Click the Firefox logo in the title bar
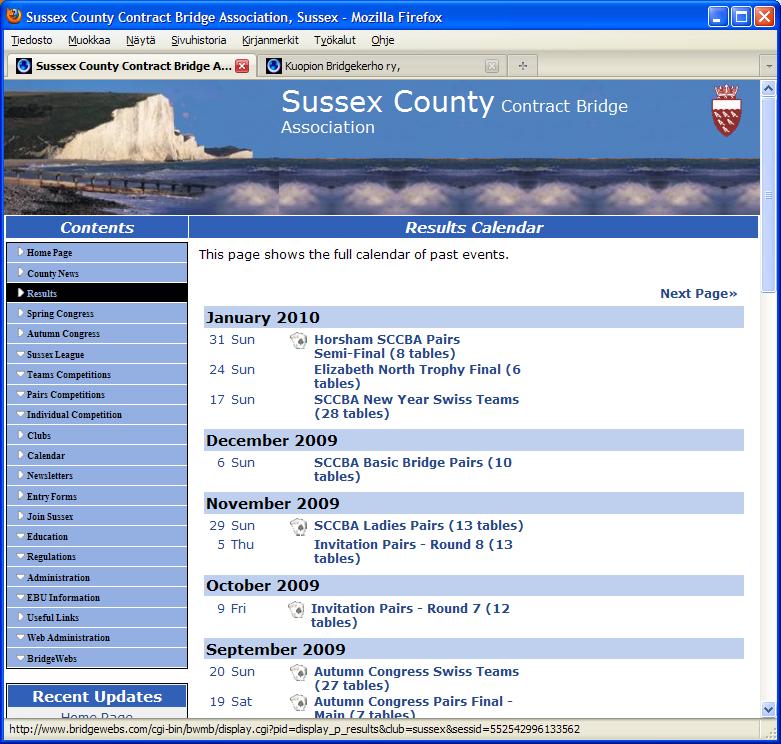 [14, 16]
